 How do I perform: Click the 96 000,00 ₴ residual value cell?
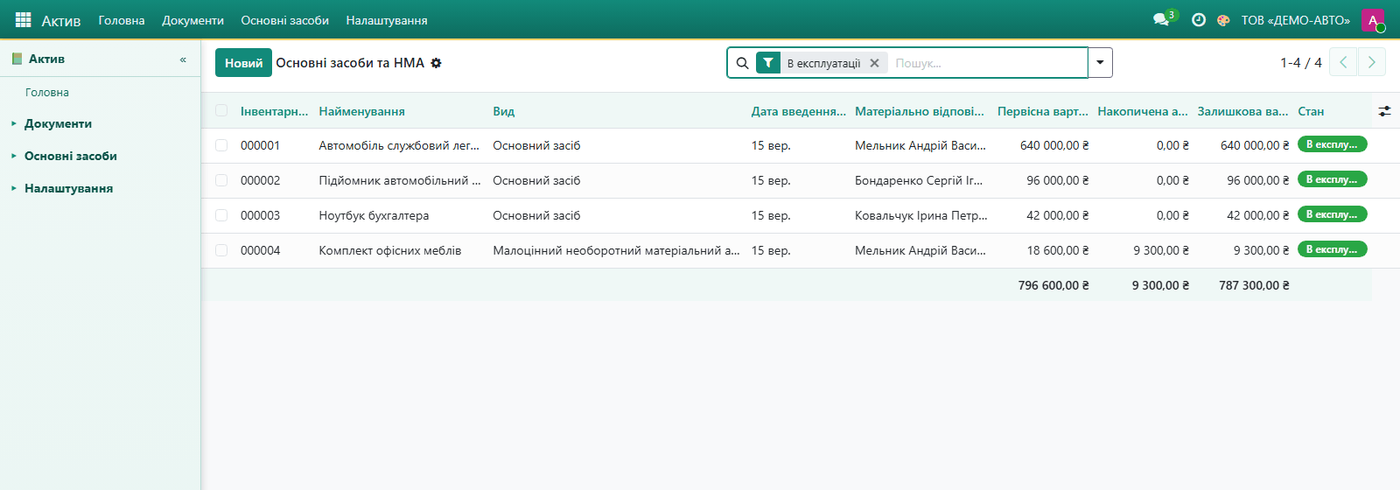tap(1258, 181)
